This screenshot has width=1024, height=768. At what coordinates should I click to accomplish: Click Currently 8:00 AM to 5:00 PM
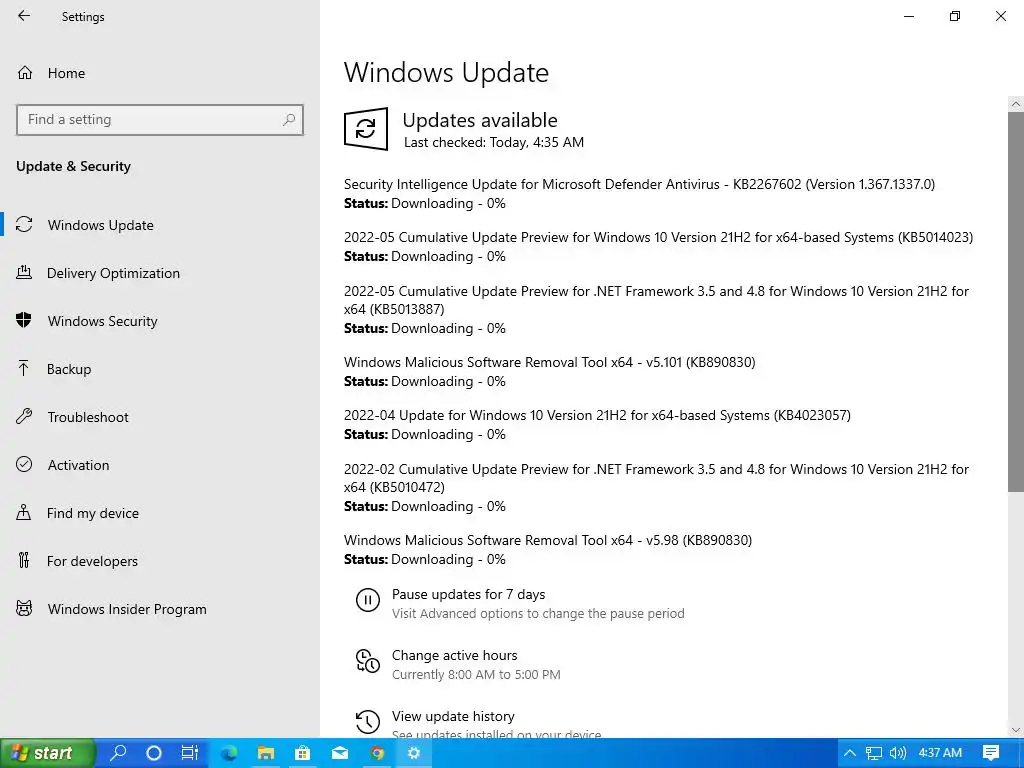coord(476,675)
